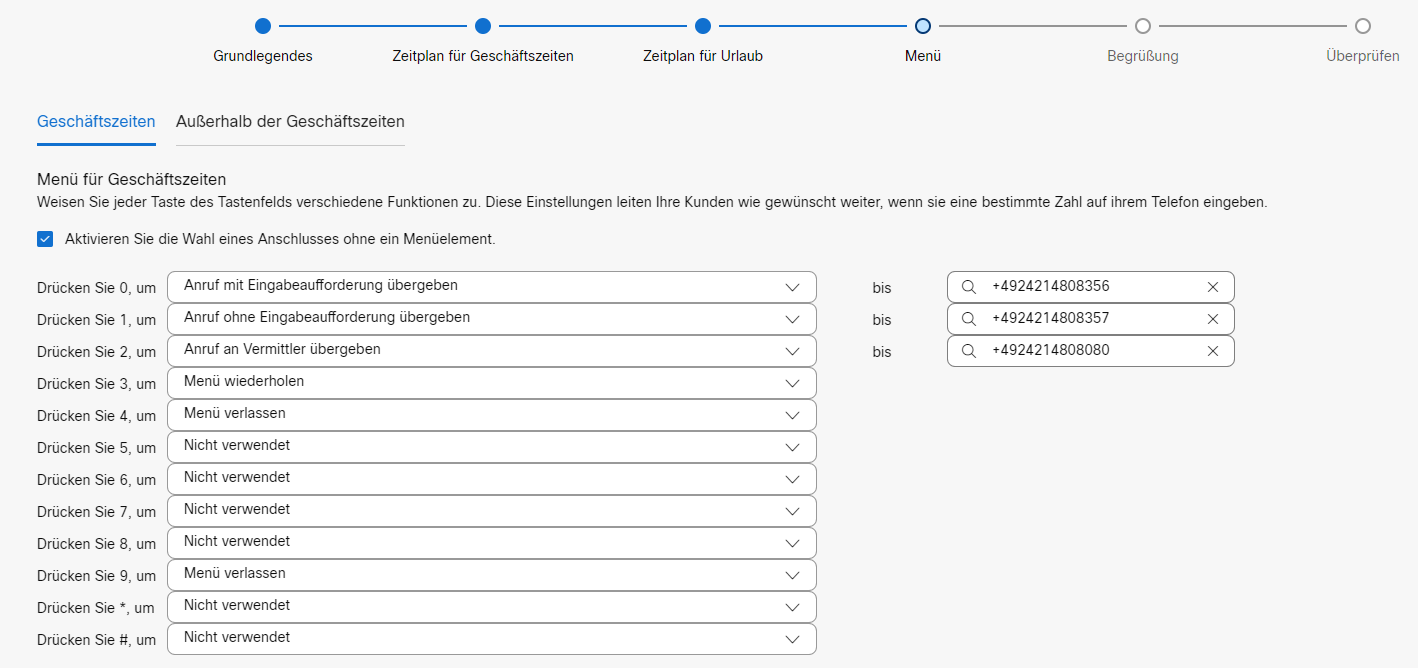The height and width of the screenshot is (668, 1418).
Task: Click into the +4924214808080 number field
Action: click(1090, 351)
